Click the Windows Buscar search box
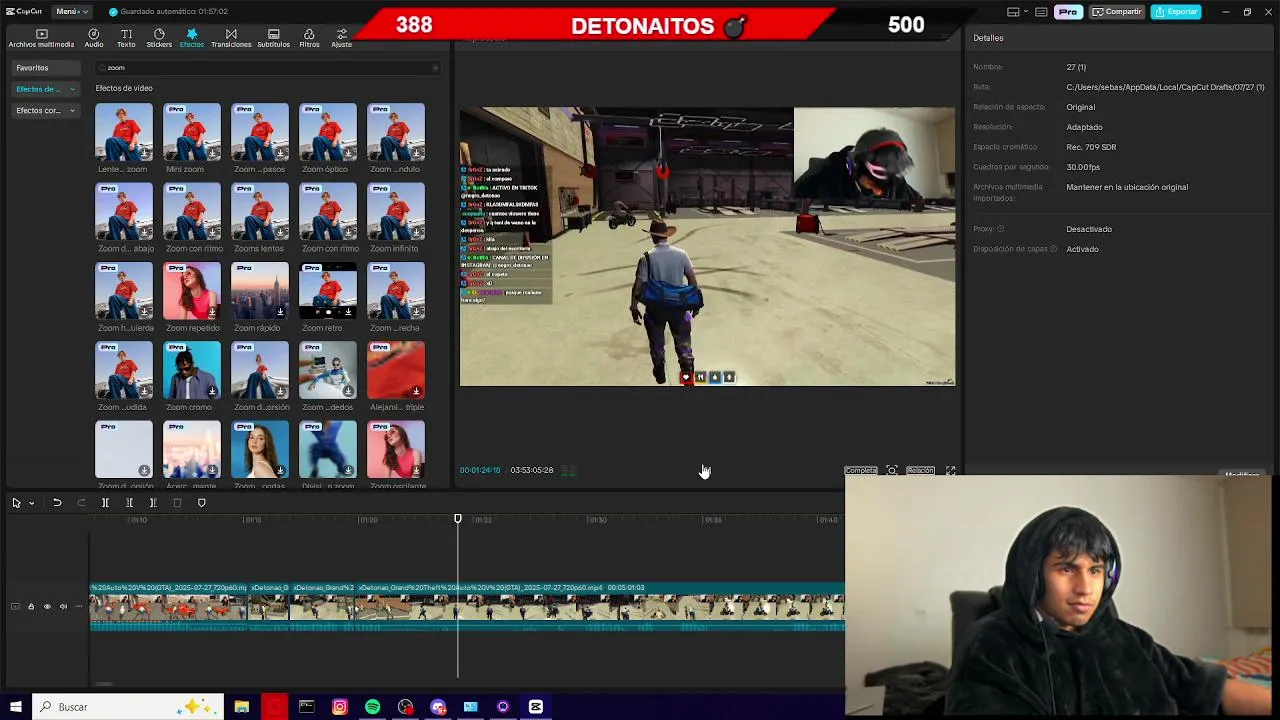This screenshot has width=1280, height=720. tap(130, 707)
